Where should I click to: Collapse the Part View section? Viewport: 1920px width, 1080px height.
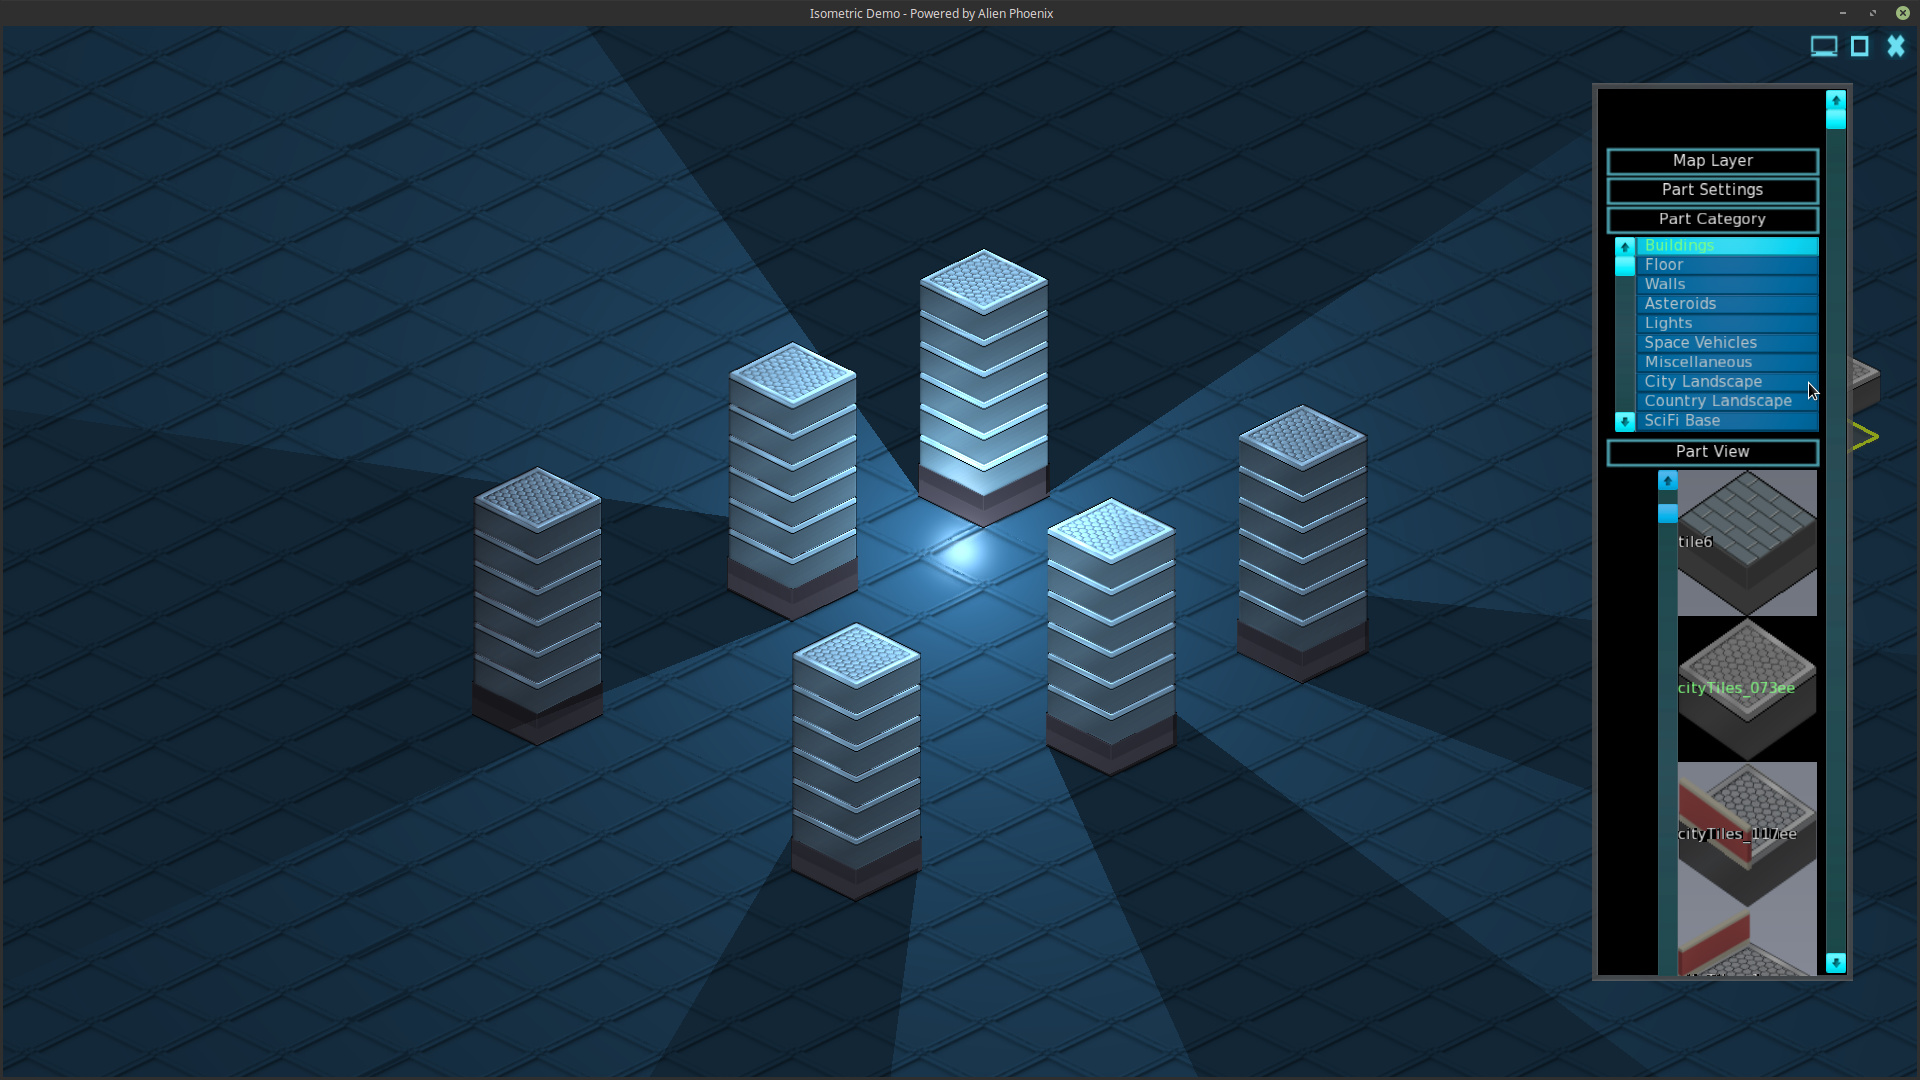(1712, 452)
